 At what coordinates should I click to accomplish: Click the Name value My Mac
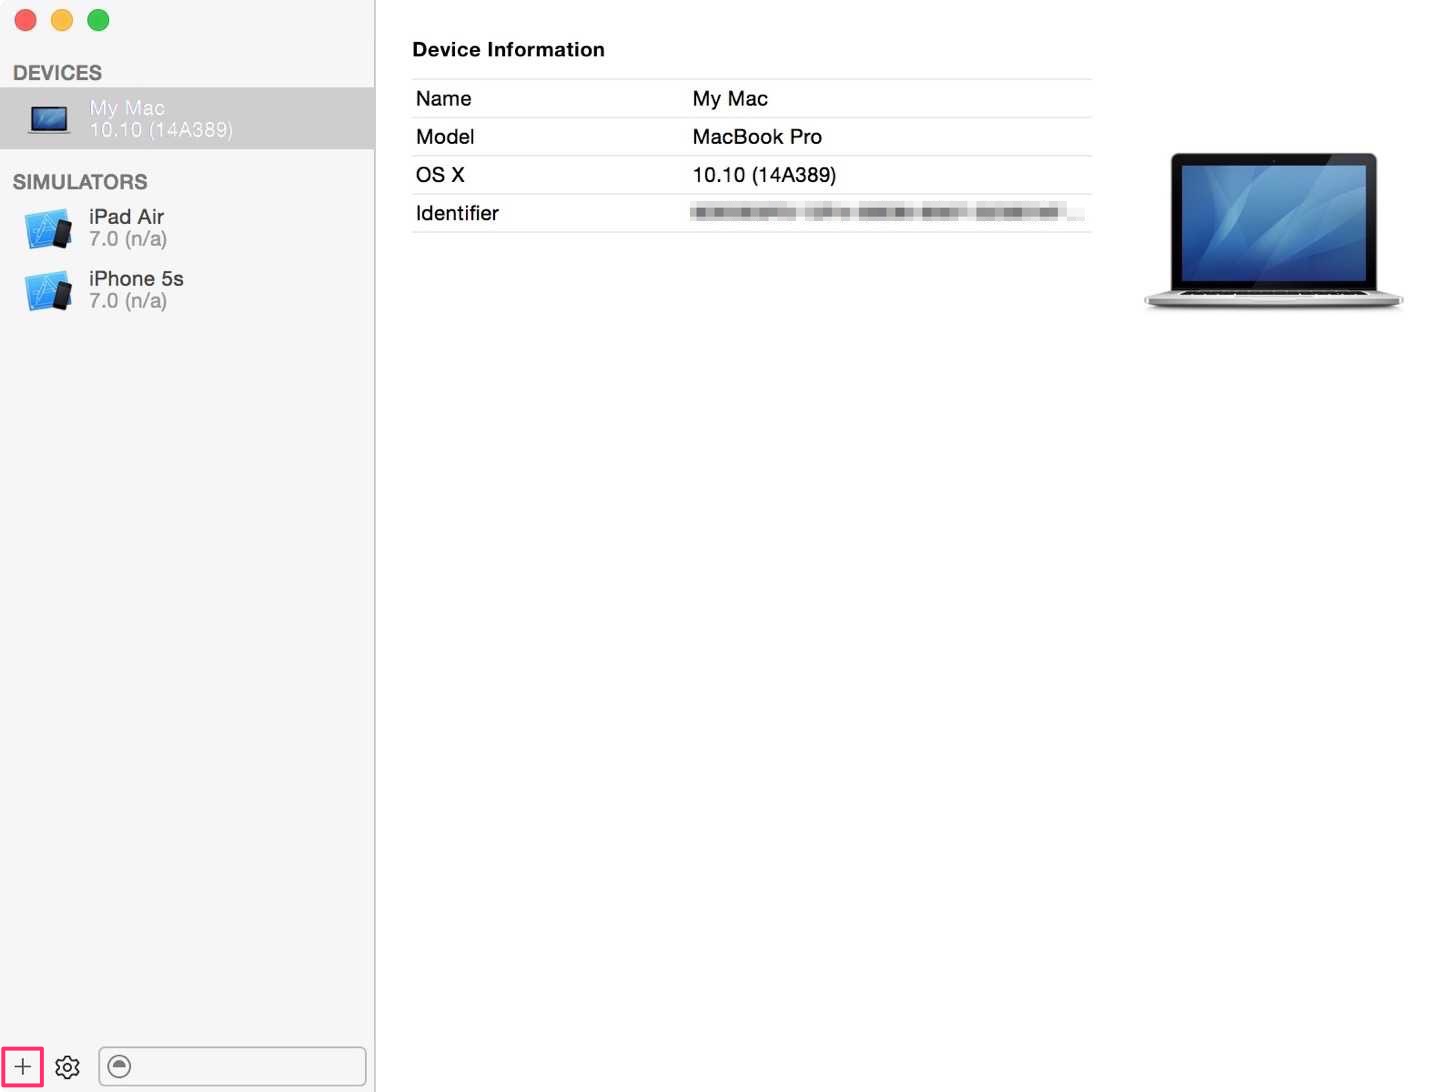(x=730, y=99)
